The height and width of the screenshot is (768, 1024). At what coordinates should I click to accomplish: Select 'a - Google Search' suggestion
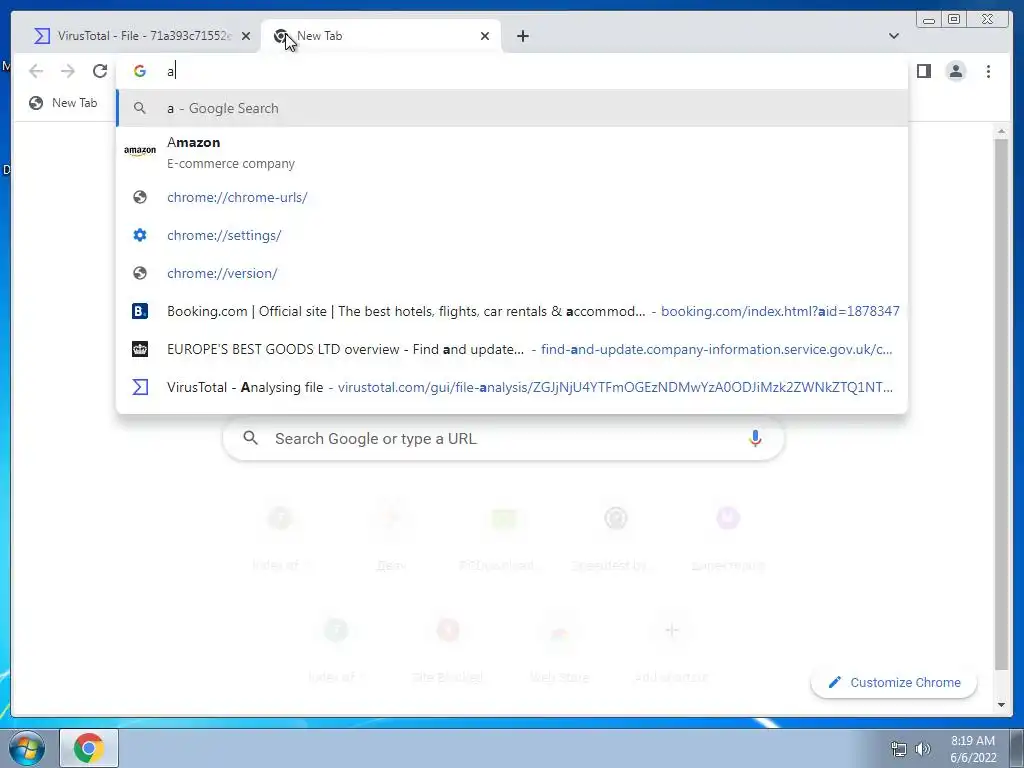(512, 108)
